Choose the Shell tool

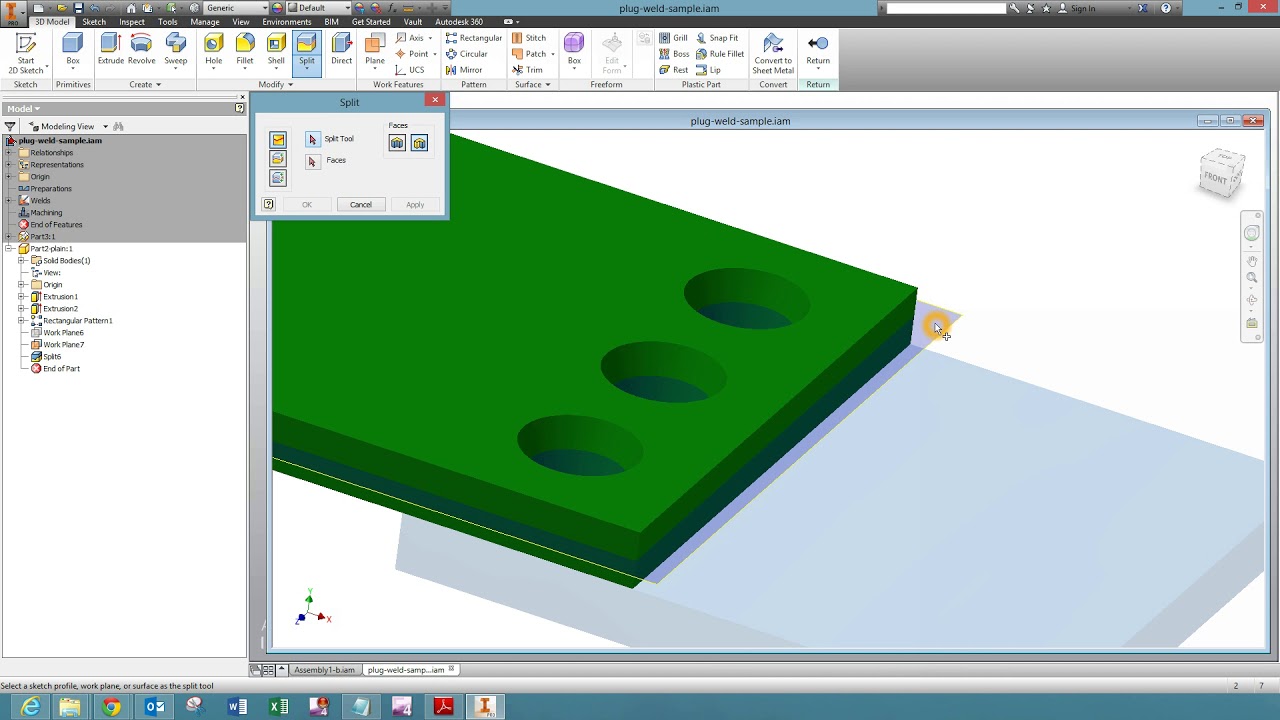276,50
